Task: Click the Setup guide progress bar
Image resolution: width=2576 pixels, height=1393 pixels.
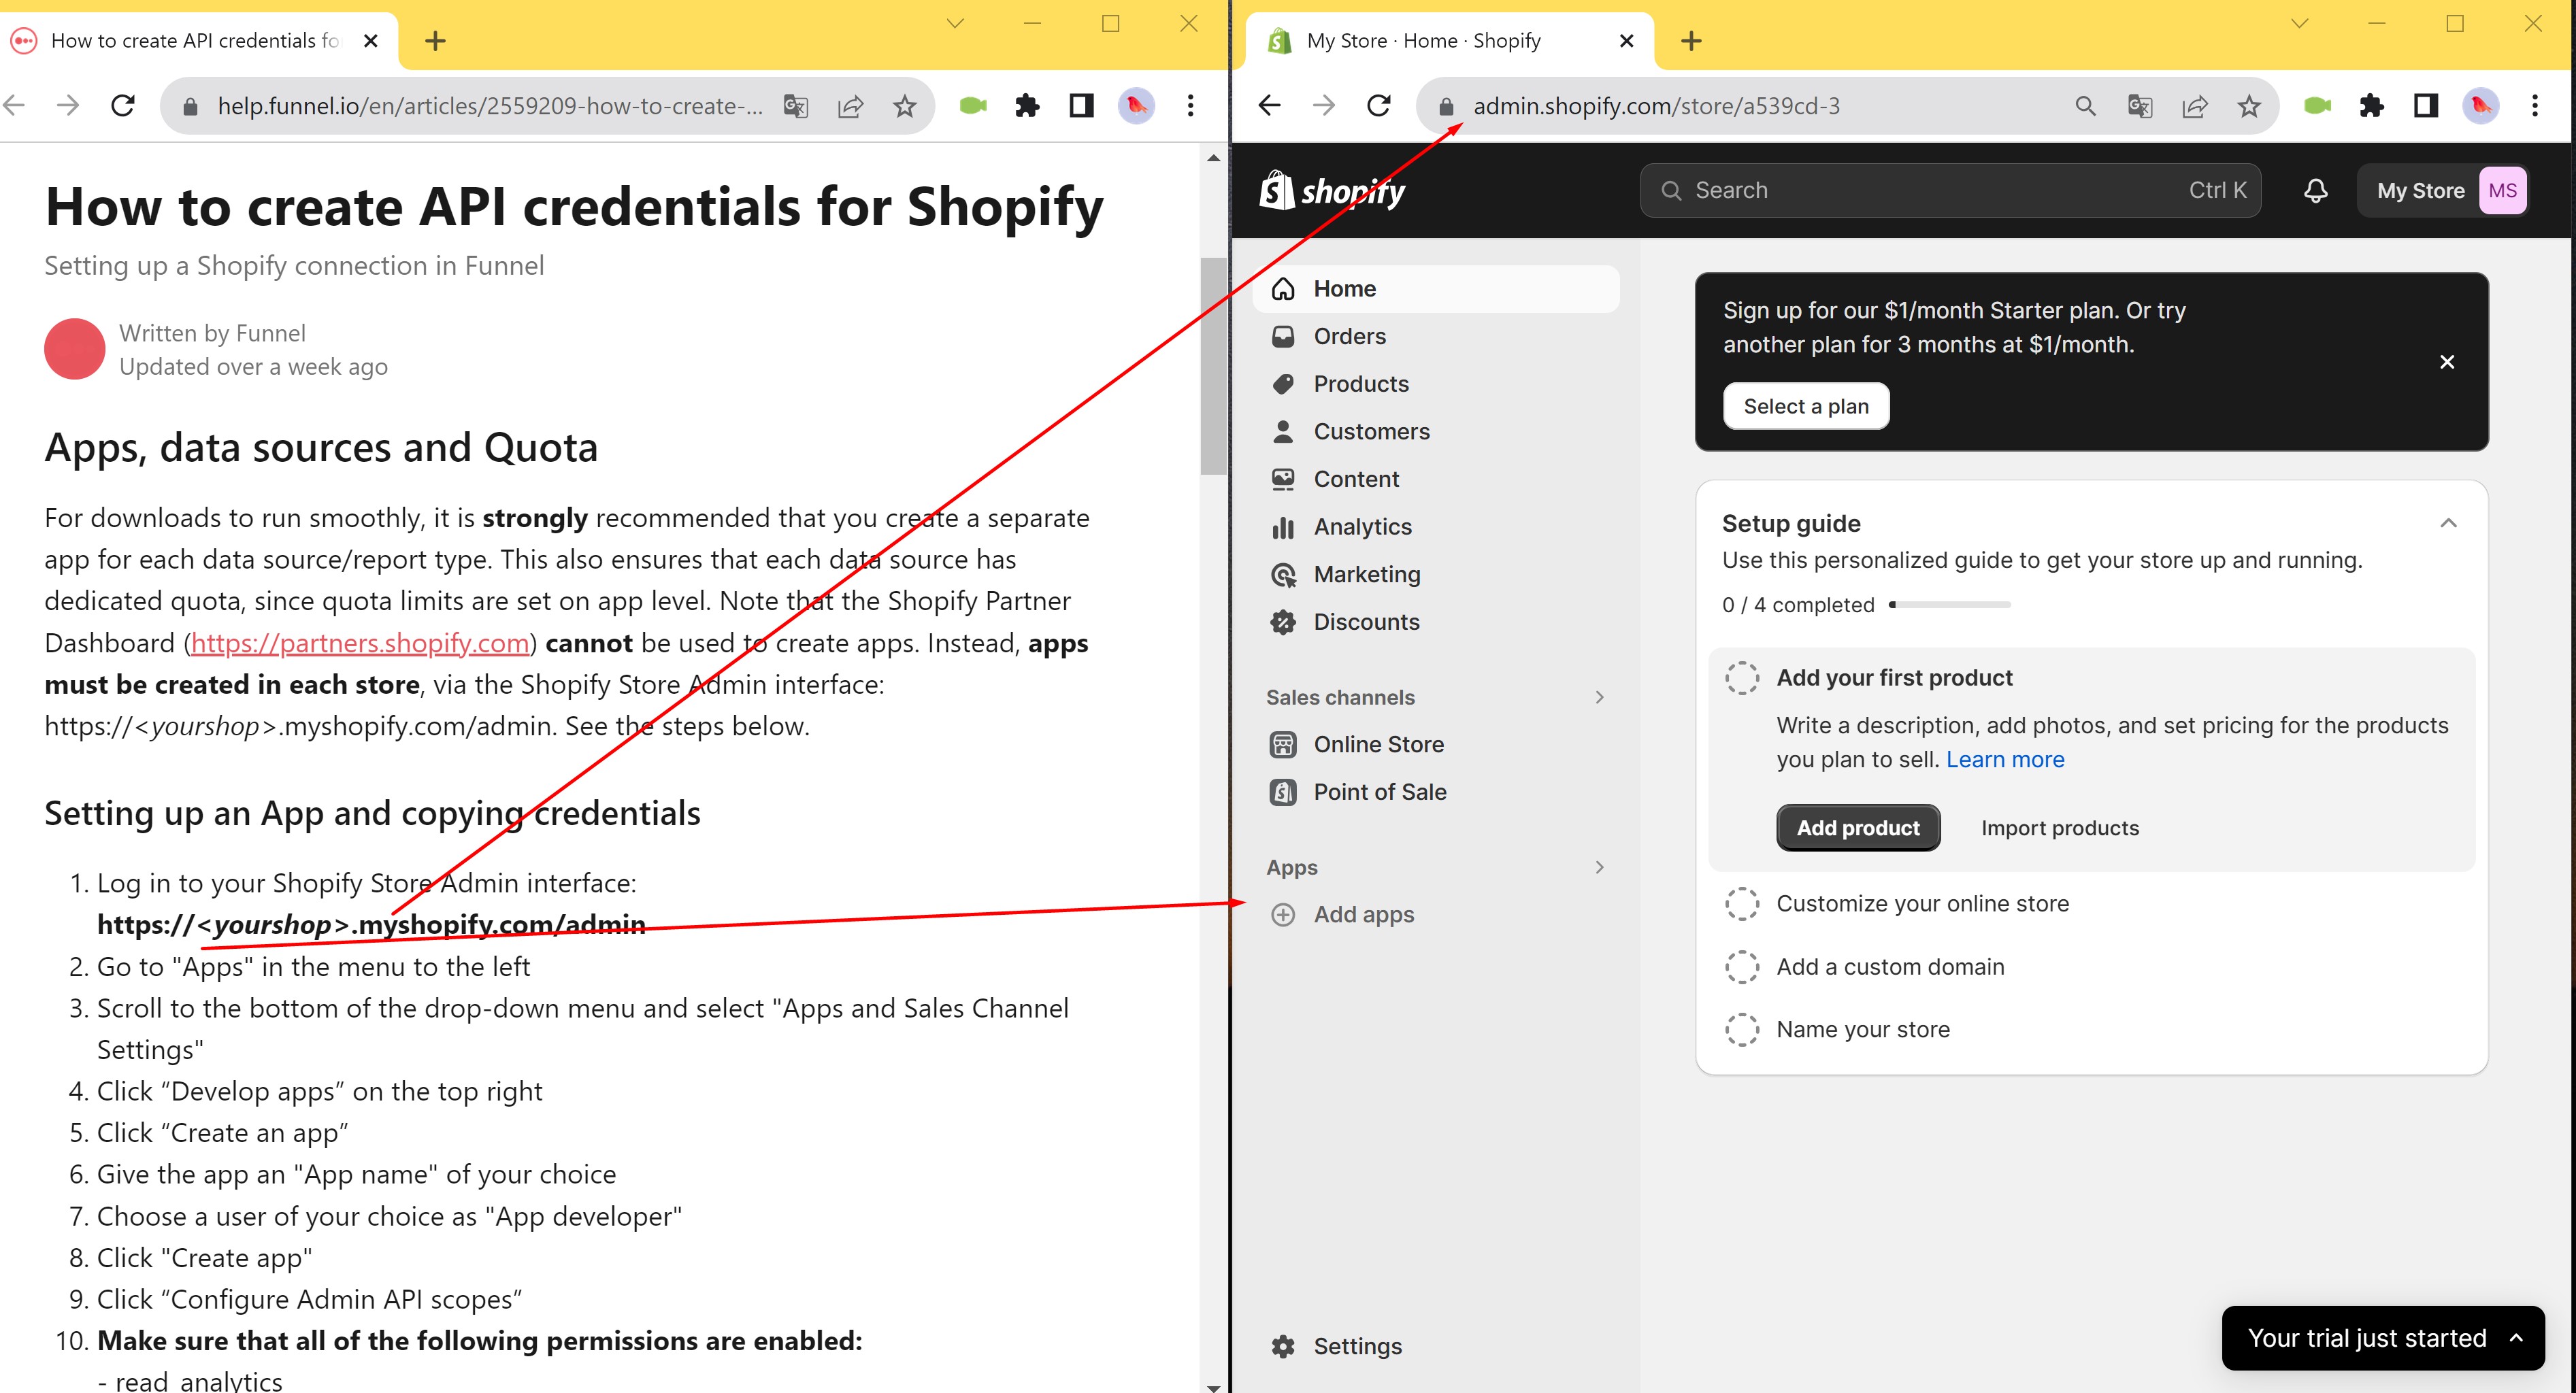Action: [x=1949, y=605]
